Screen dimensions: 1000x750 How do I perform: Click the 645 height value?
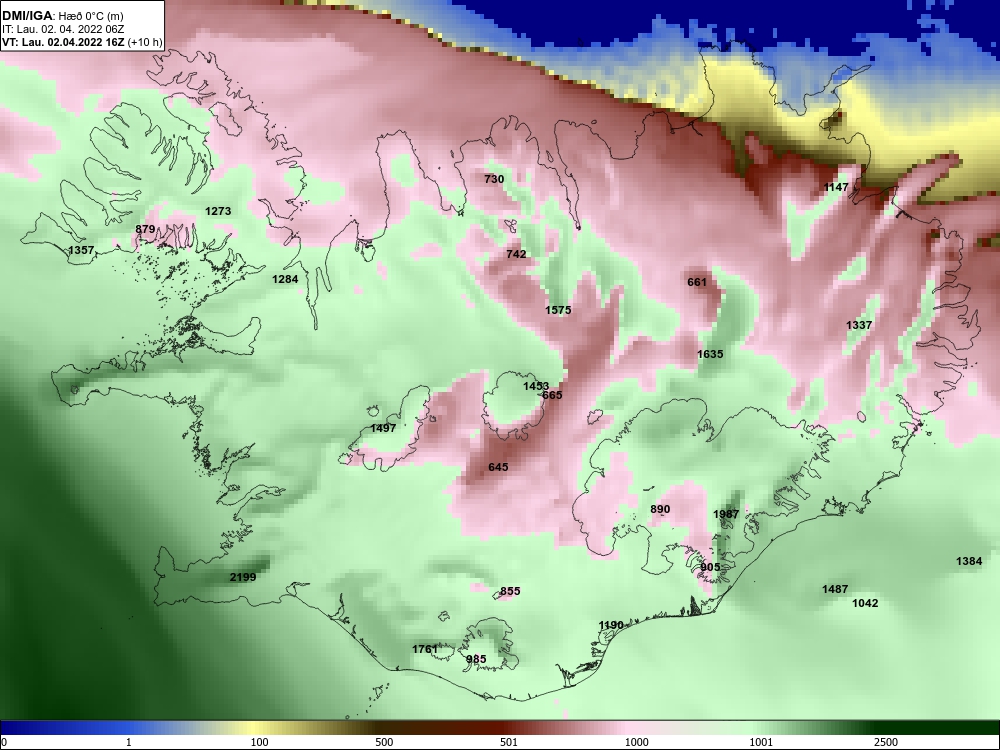pos(498,467)
